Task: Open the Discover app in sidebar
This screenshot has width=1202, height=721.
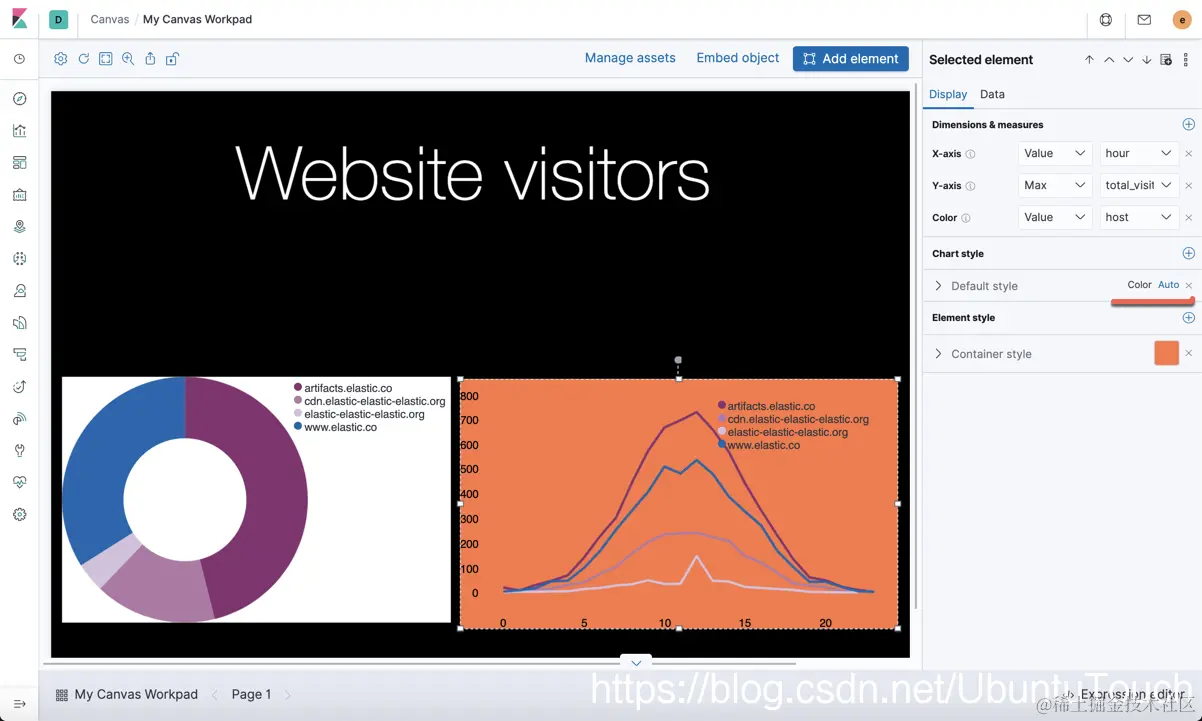Action: click(x=19, y=99)
